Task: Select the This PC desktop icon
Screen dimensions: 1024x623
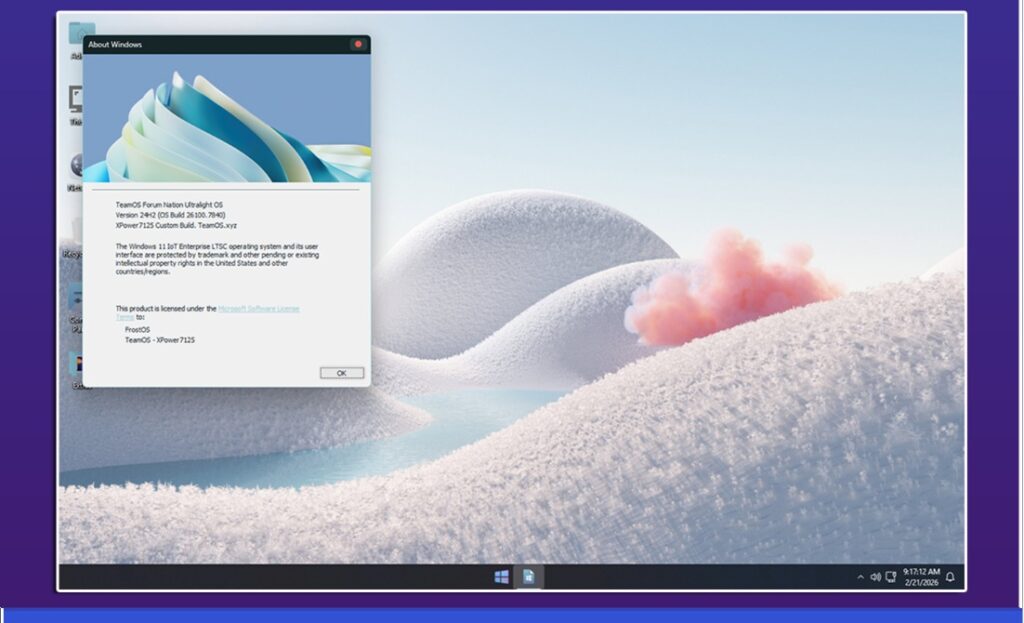Action: [76, 99]
